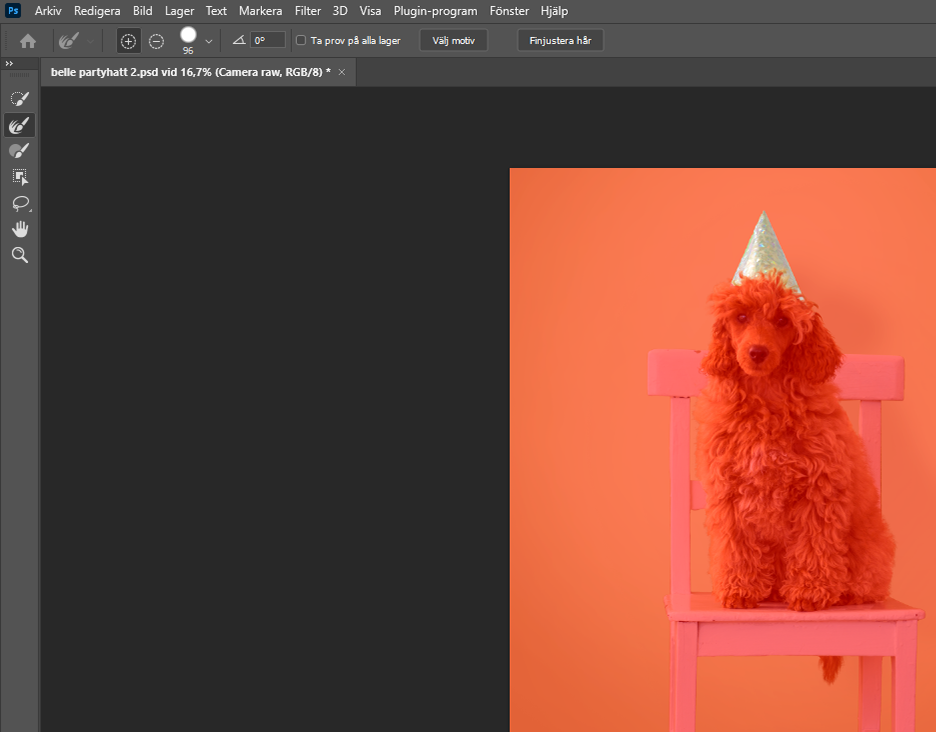The image size is (936, 732).
Task: Click the Home icon in options bar
Action: click(x=28, y=41)
